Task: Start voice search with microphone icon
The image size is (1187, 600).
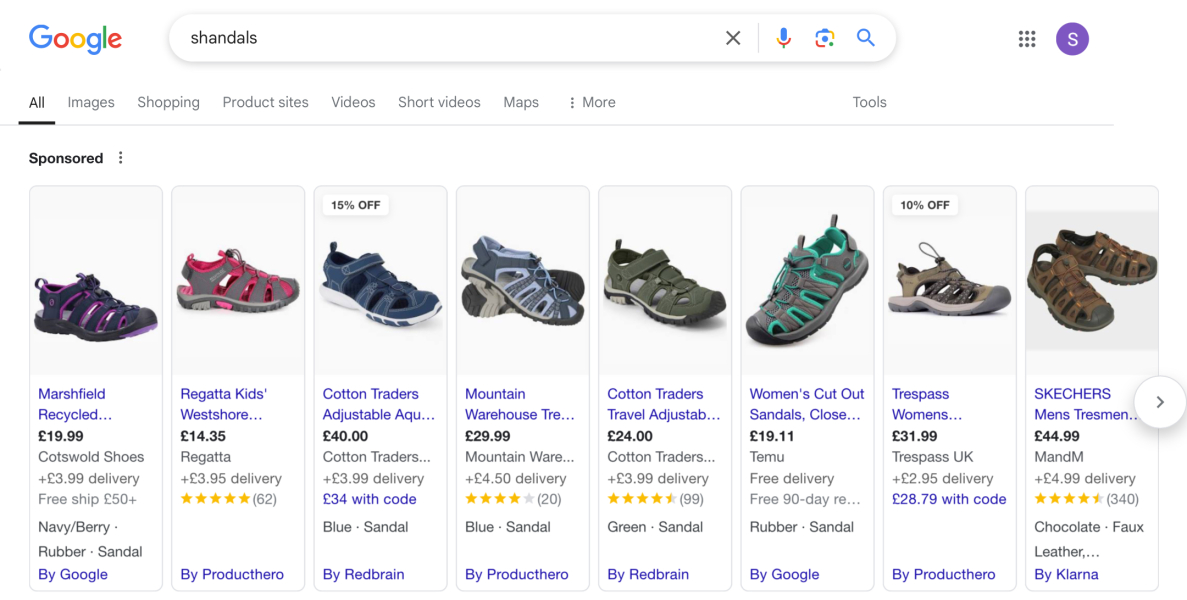Action: (x=784, y=38)
